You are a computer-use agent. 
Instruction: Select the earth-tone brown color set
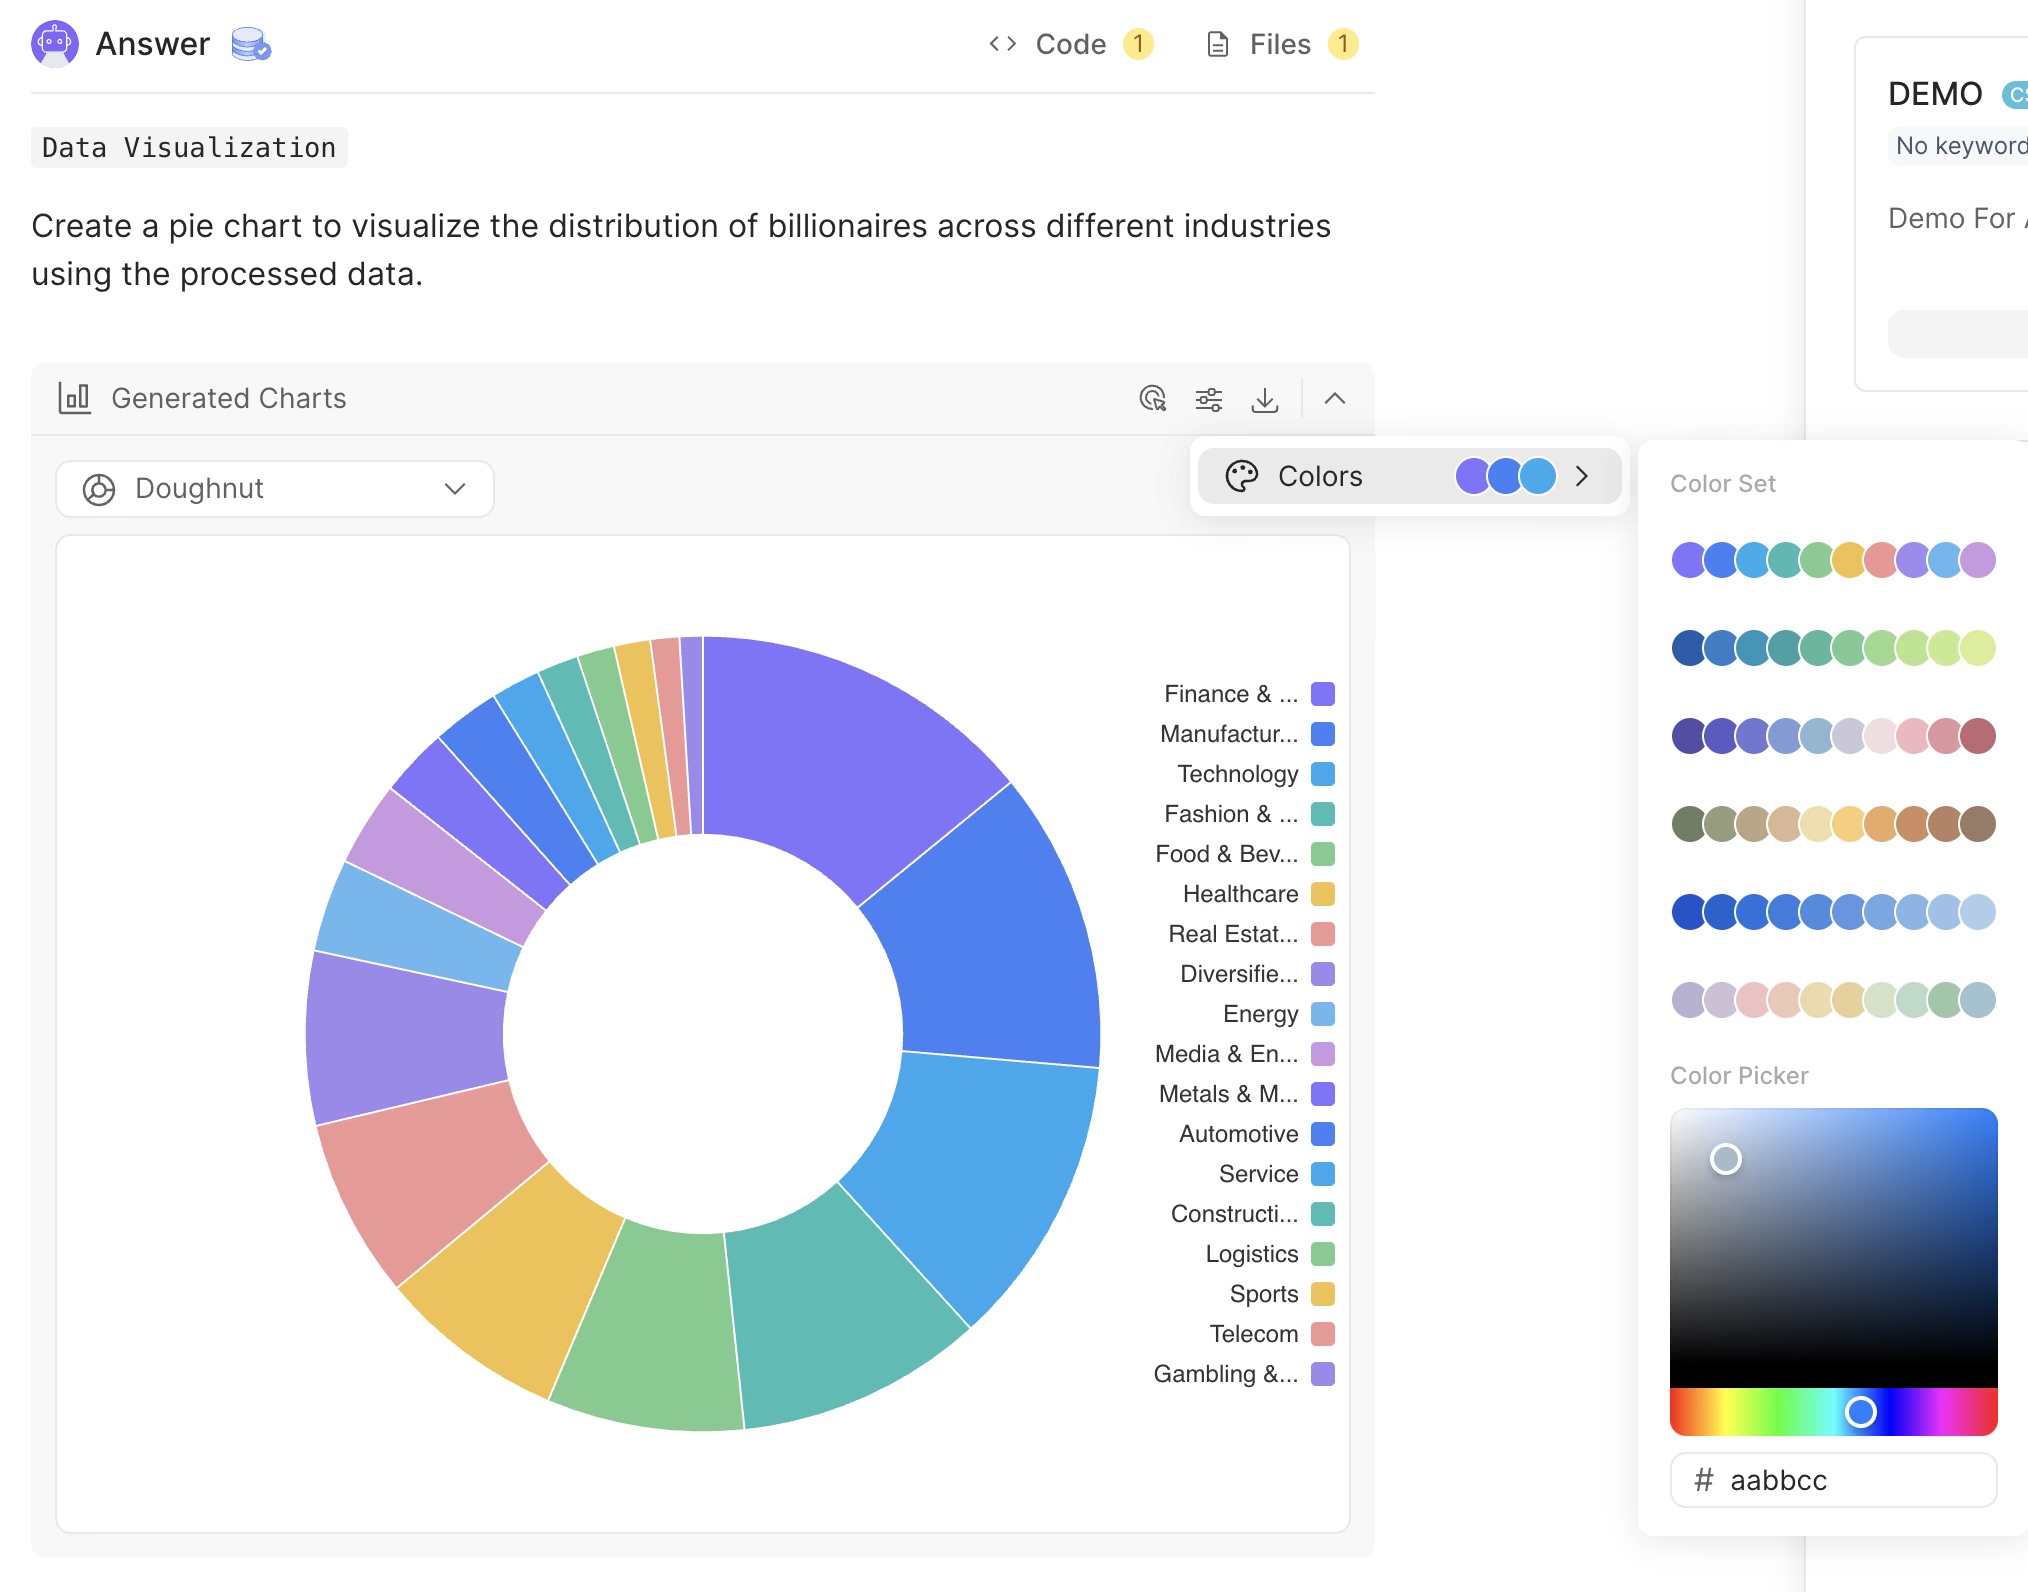(1833, 824)
